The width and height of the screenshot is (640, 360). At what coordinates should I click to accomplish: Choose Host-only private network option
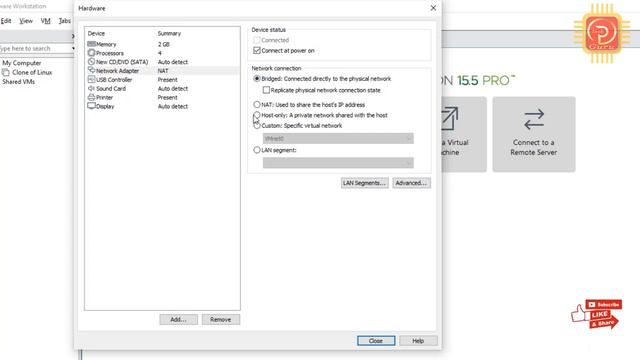(x=257, y=115)
